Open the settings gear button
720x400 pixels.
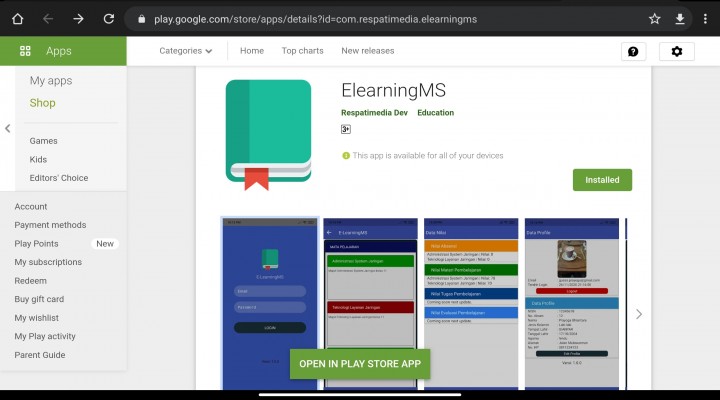click(677, 51)
